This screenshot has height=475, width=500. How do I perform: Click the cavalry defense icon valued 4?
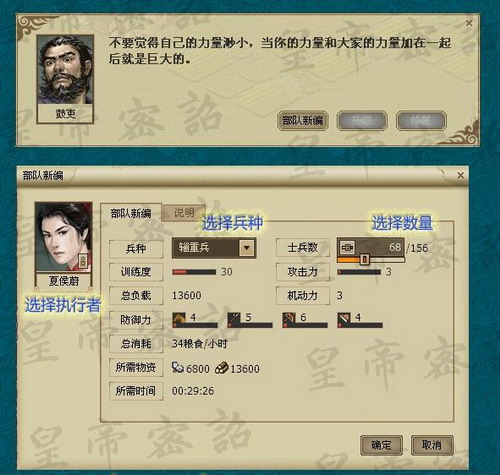pos(179,319)
